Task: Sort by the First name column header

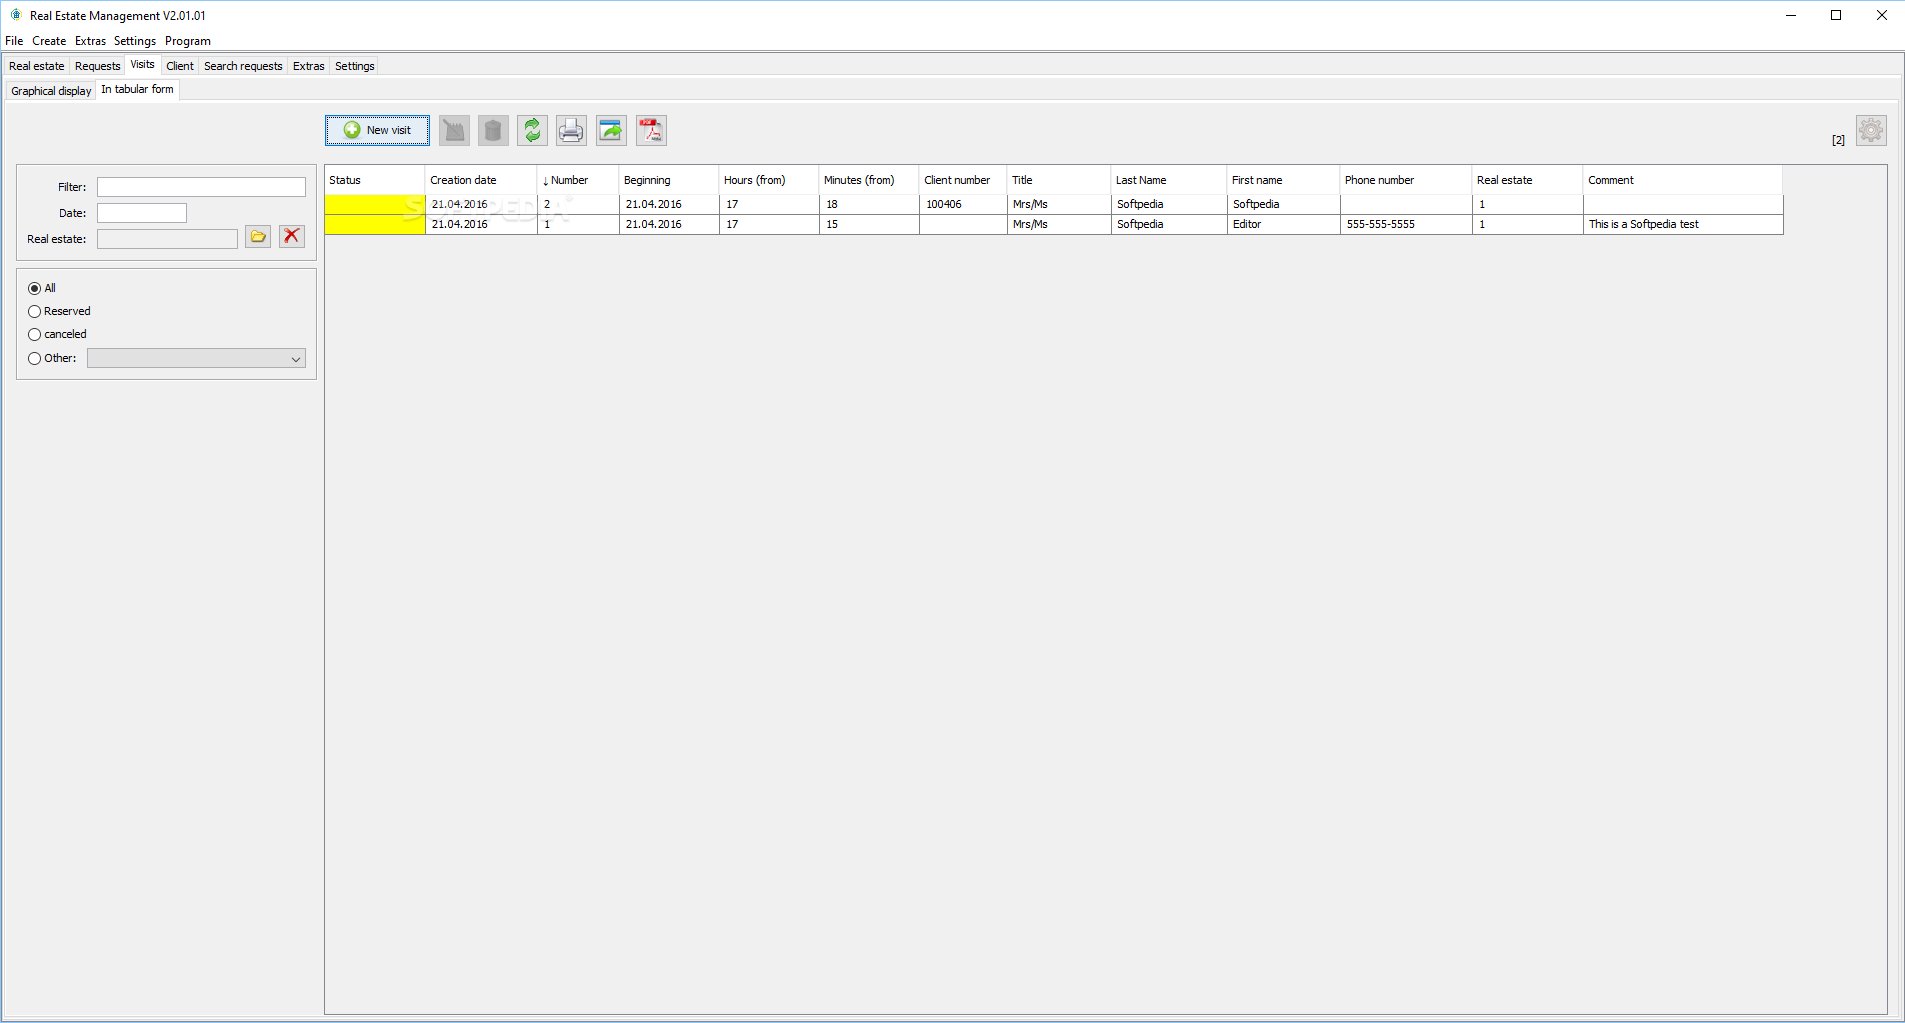Action: point(1284,180)
